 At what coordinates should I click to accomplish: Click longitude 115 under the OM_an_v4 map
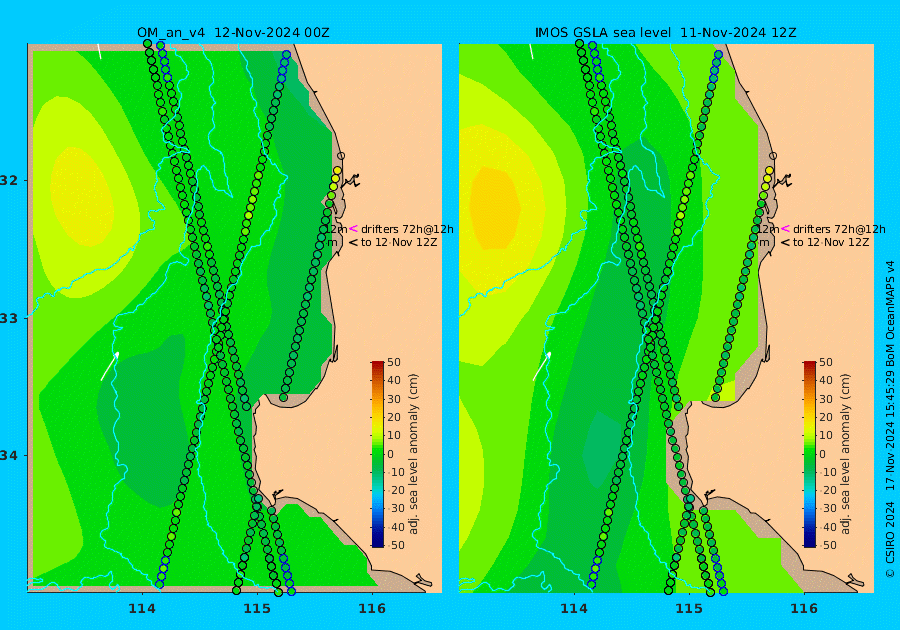(257, 609)
